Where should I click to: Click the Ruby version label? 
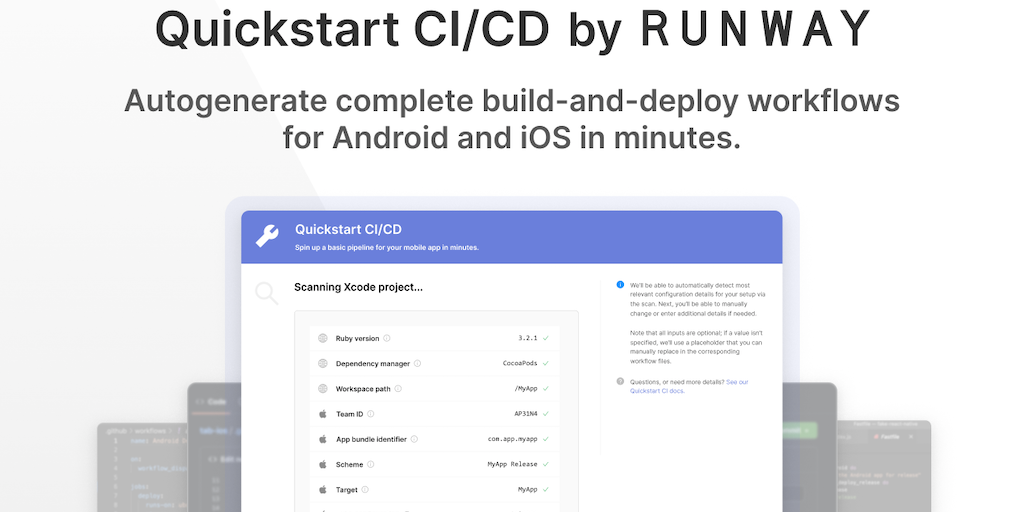tap(357, 338)
